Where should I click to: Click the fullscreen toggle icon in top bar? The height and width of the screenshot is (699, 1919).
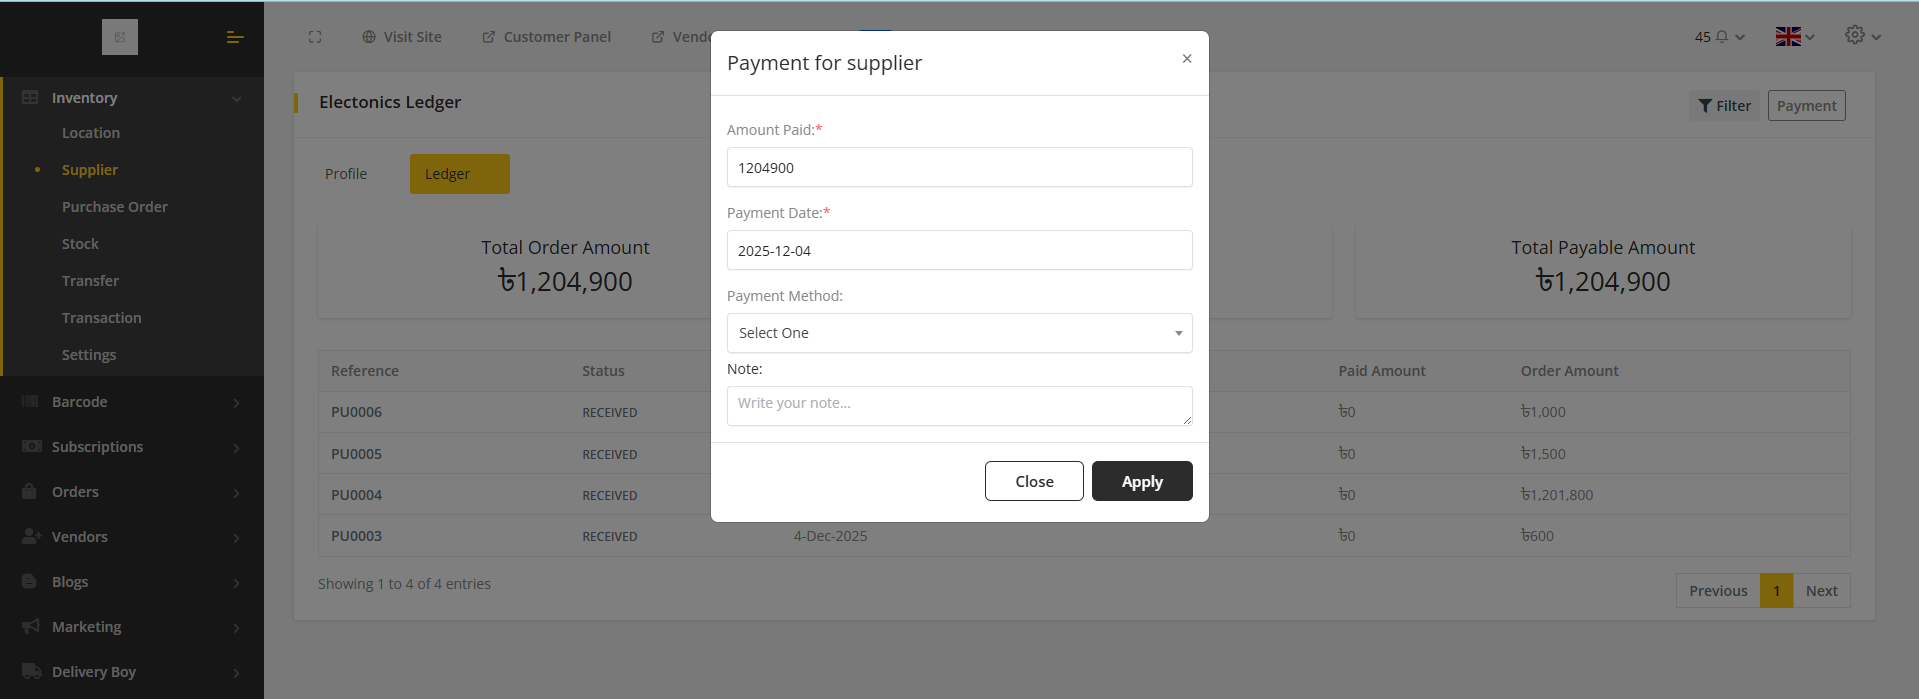pyautogui.click(x=315, y=37)
